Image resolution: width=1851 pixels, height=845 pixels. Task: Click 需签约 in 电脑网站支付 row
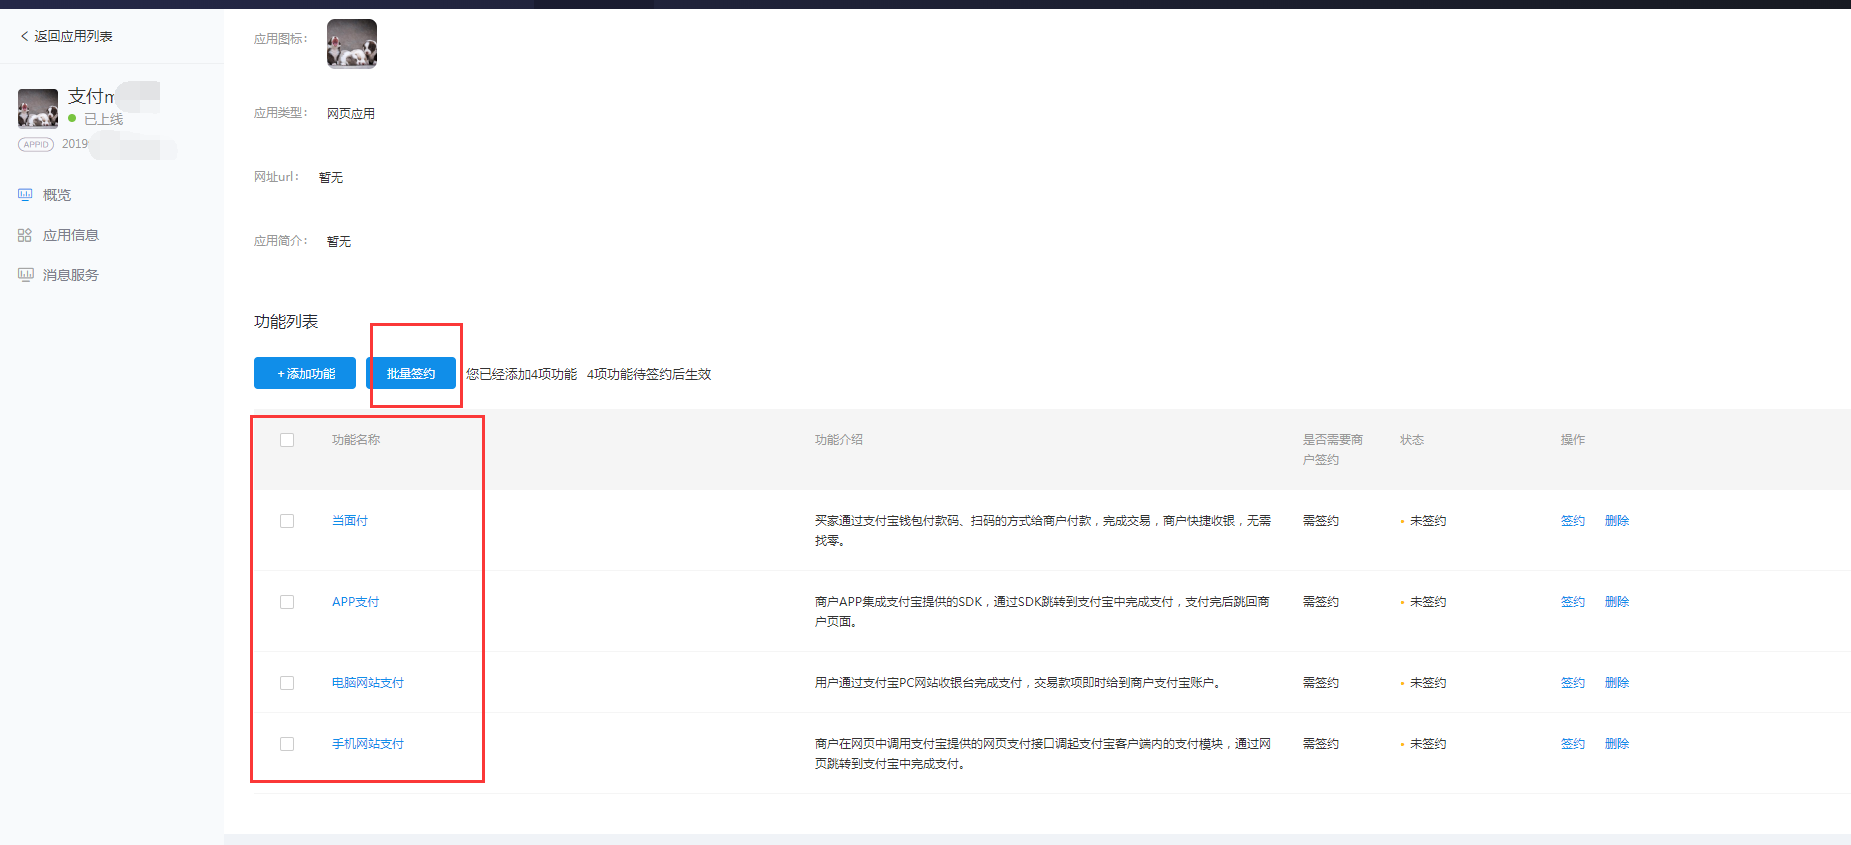[x=1321, y=683]
